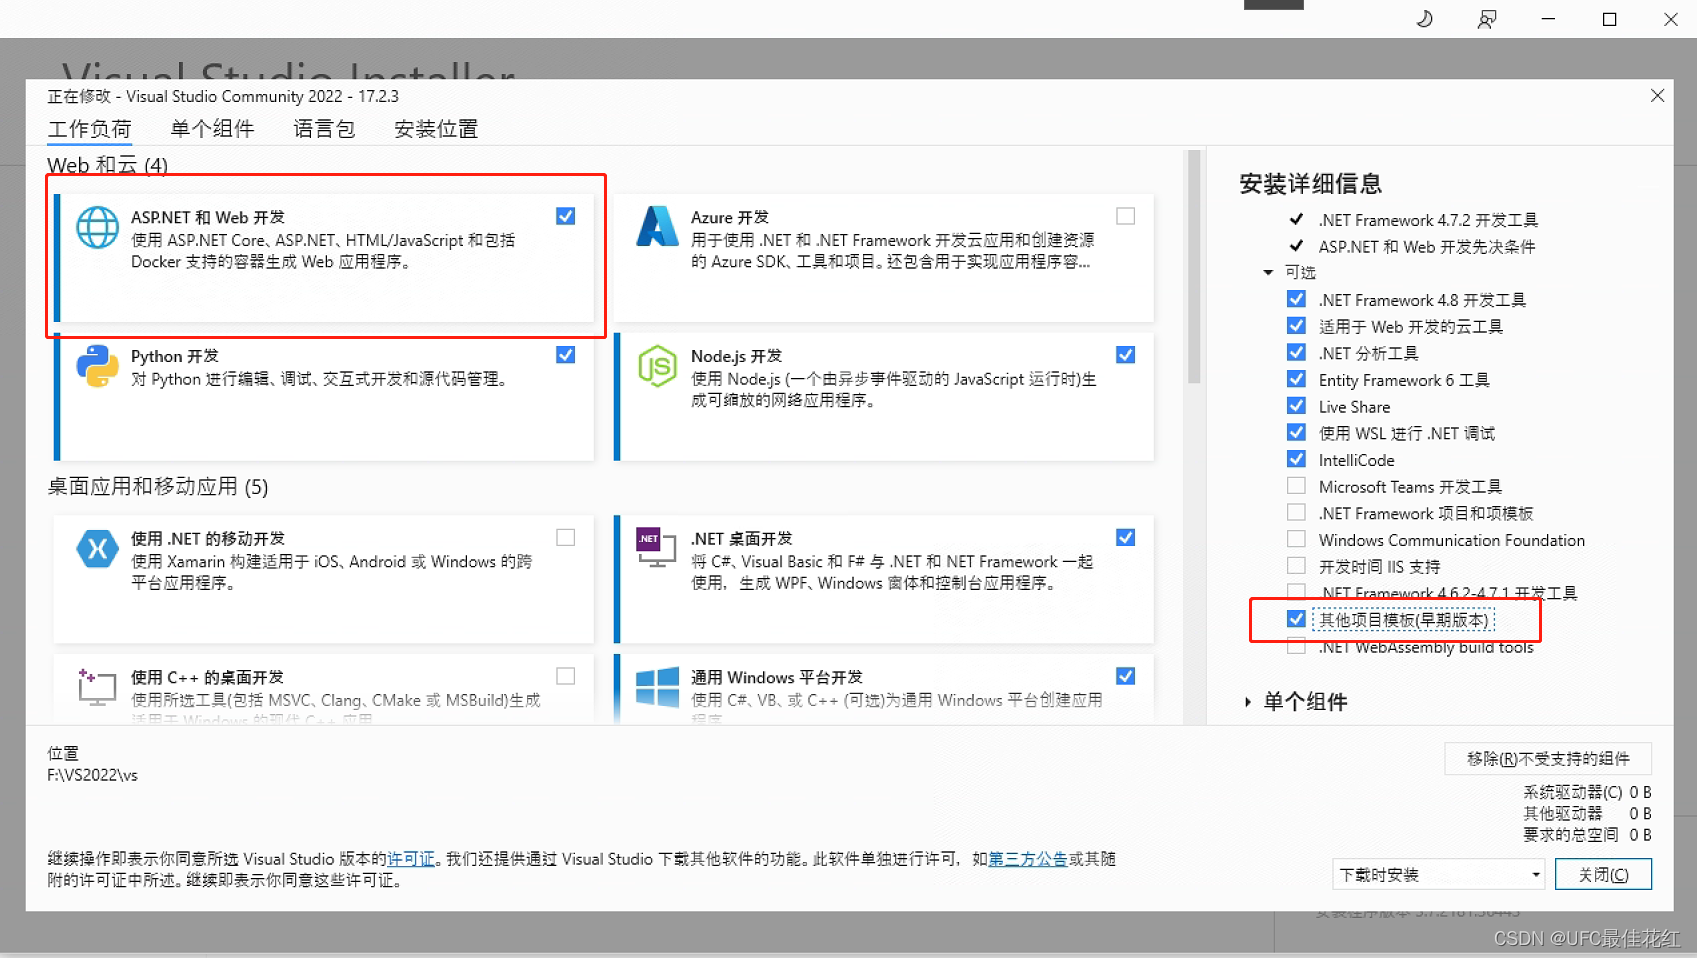The image size is (1697, 958).
Task: Click 移除不受支持的组件 button
Action: [x=1548, y=759]
